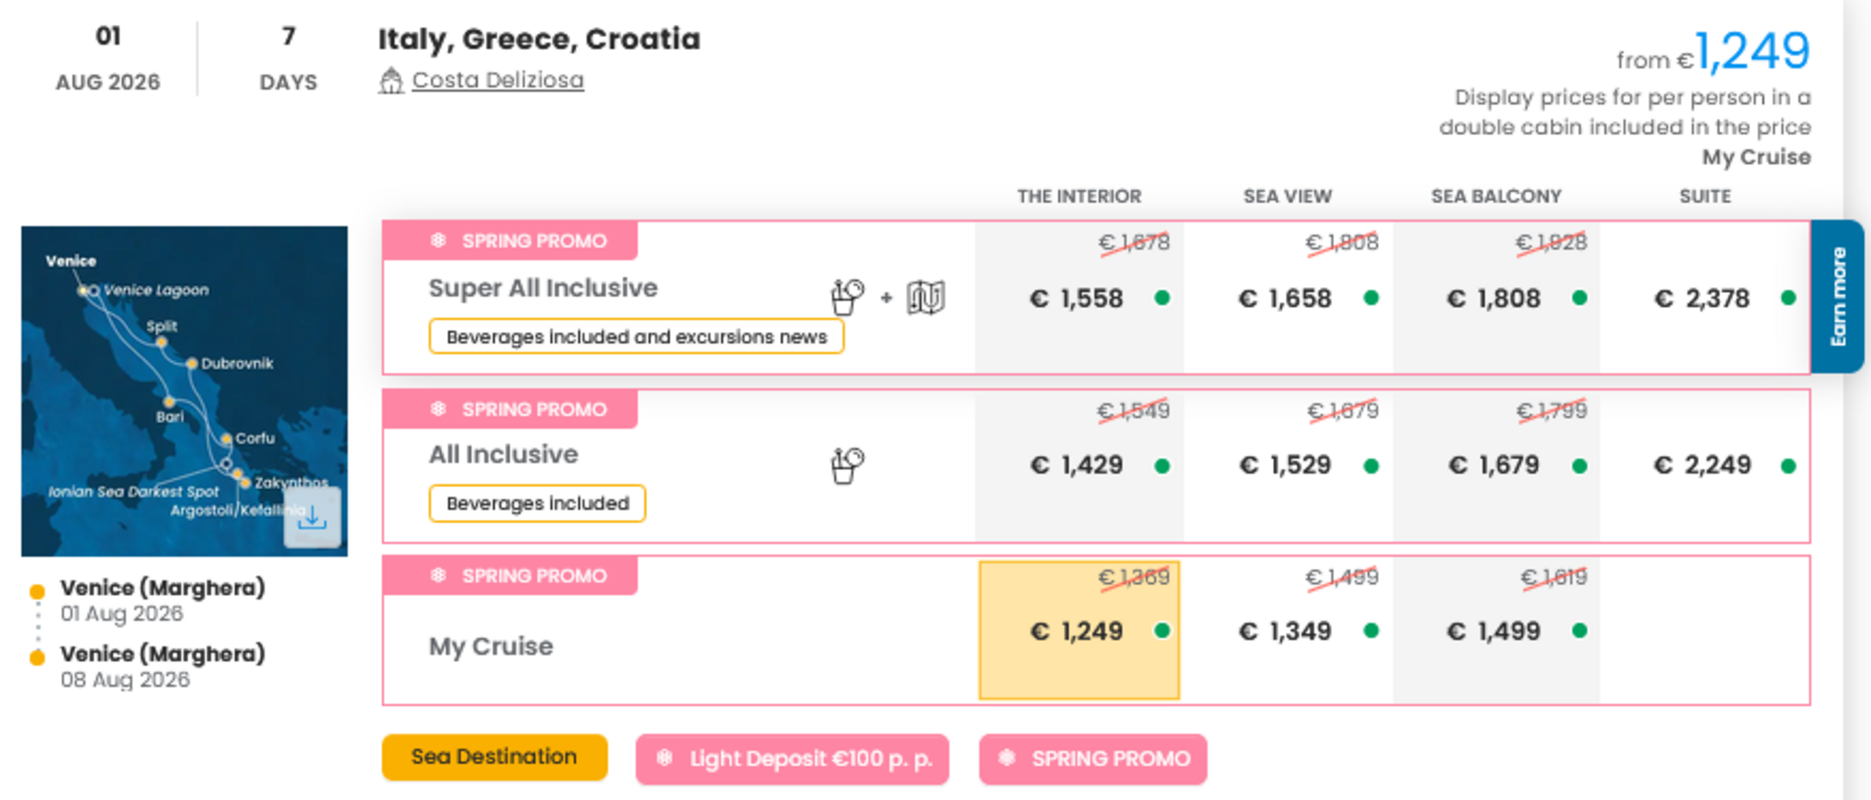
Task: Click the snowflake in the top SPRING PROMO badge
Action: [437, 240]
